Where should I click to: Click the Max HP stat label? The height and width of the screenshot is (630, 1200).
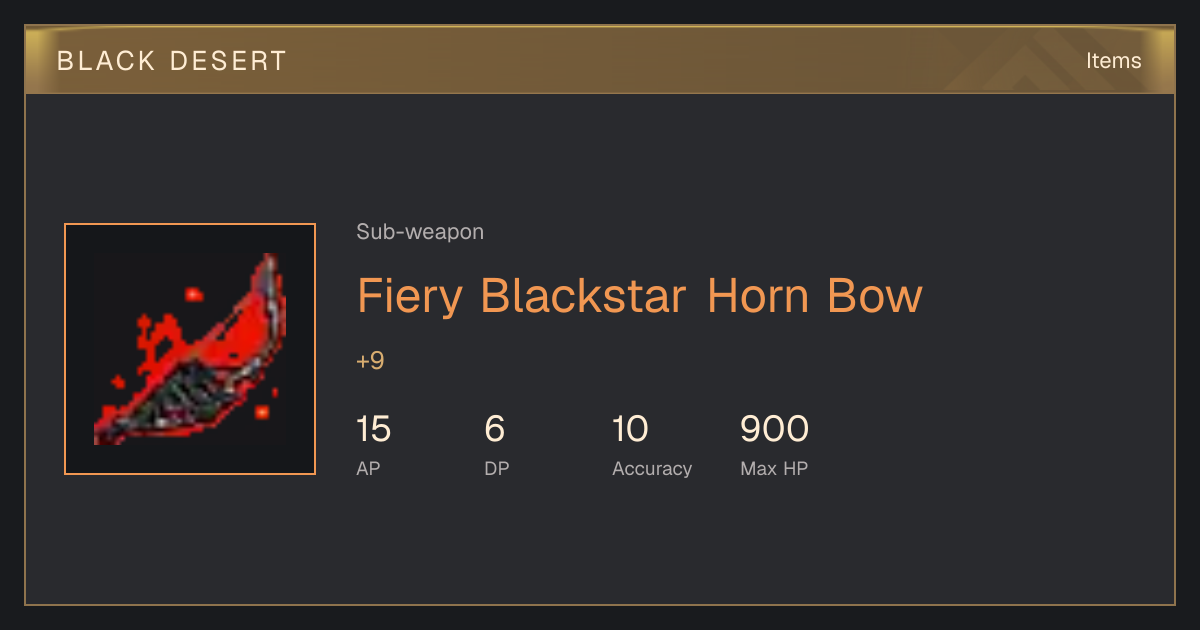point(774,468)
